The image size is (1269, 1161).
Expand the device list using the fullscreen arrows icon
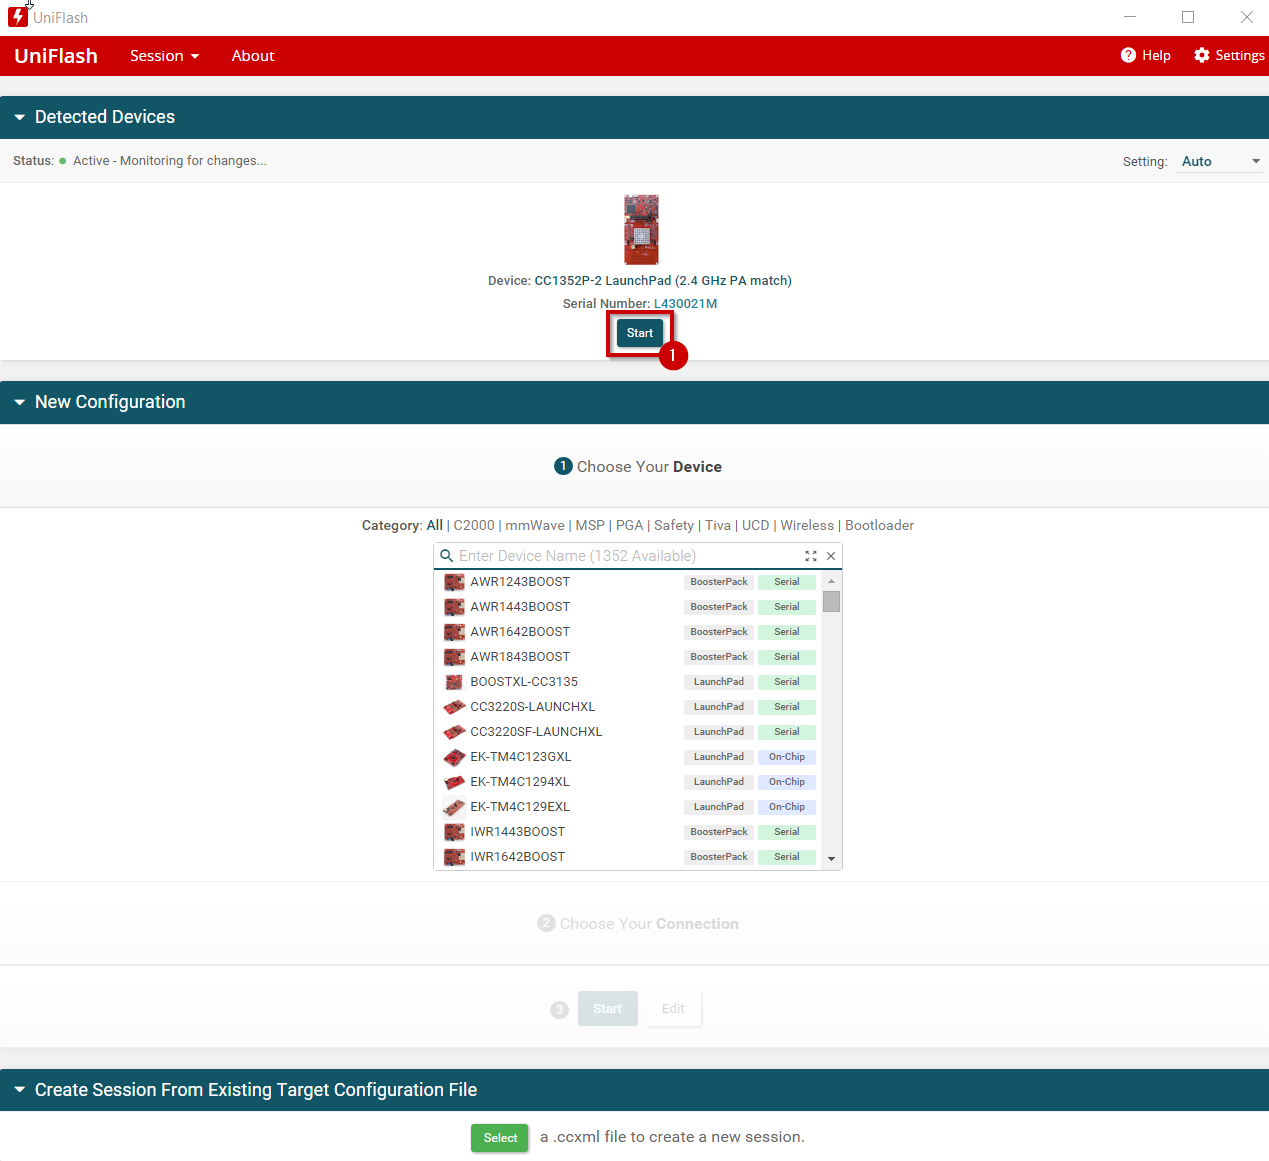point(810,555)
